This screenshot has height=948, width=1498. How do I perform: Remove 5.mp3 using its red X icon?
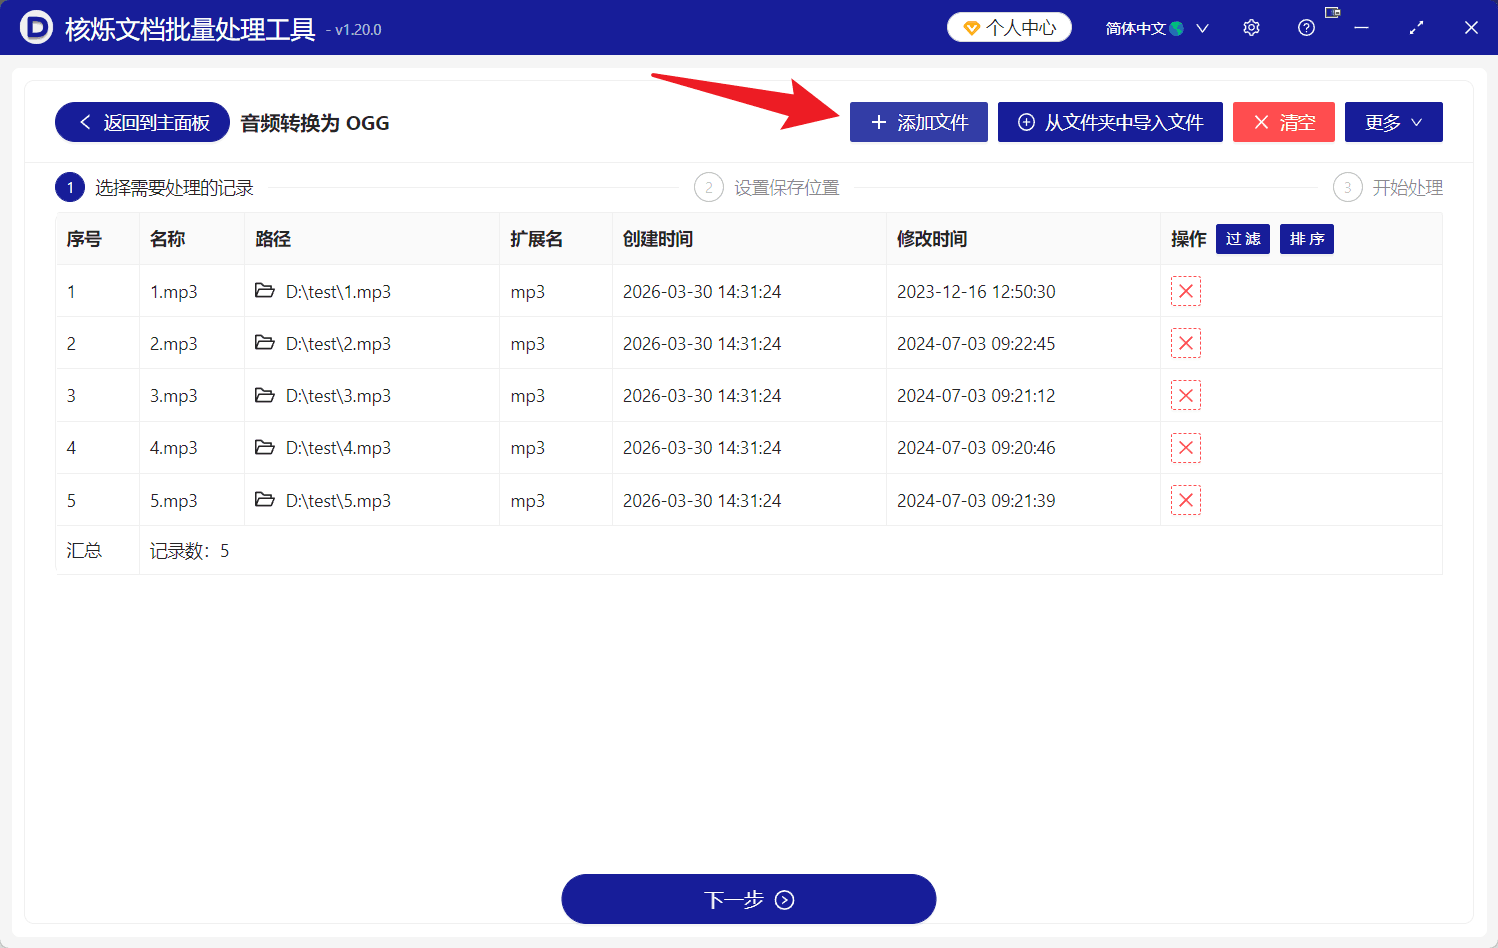(1185, 499)
